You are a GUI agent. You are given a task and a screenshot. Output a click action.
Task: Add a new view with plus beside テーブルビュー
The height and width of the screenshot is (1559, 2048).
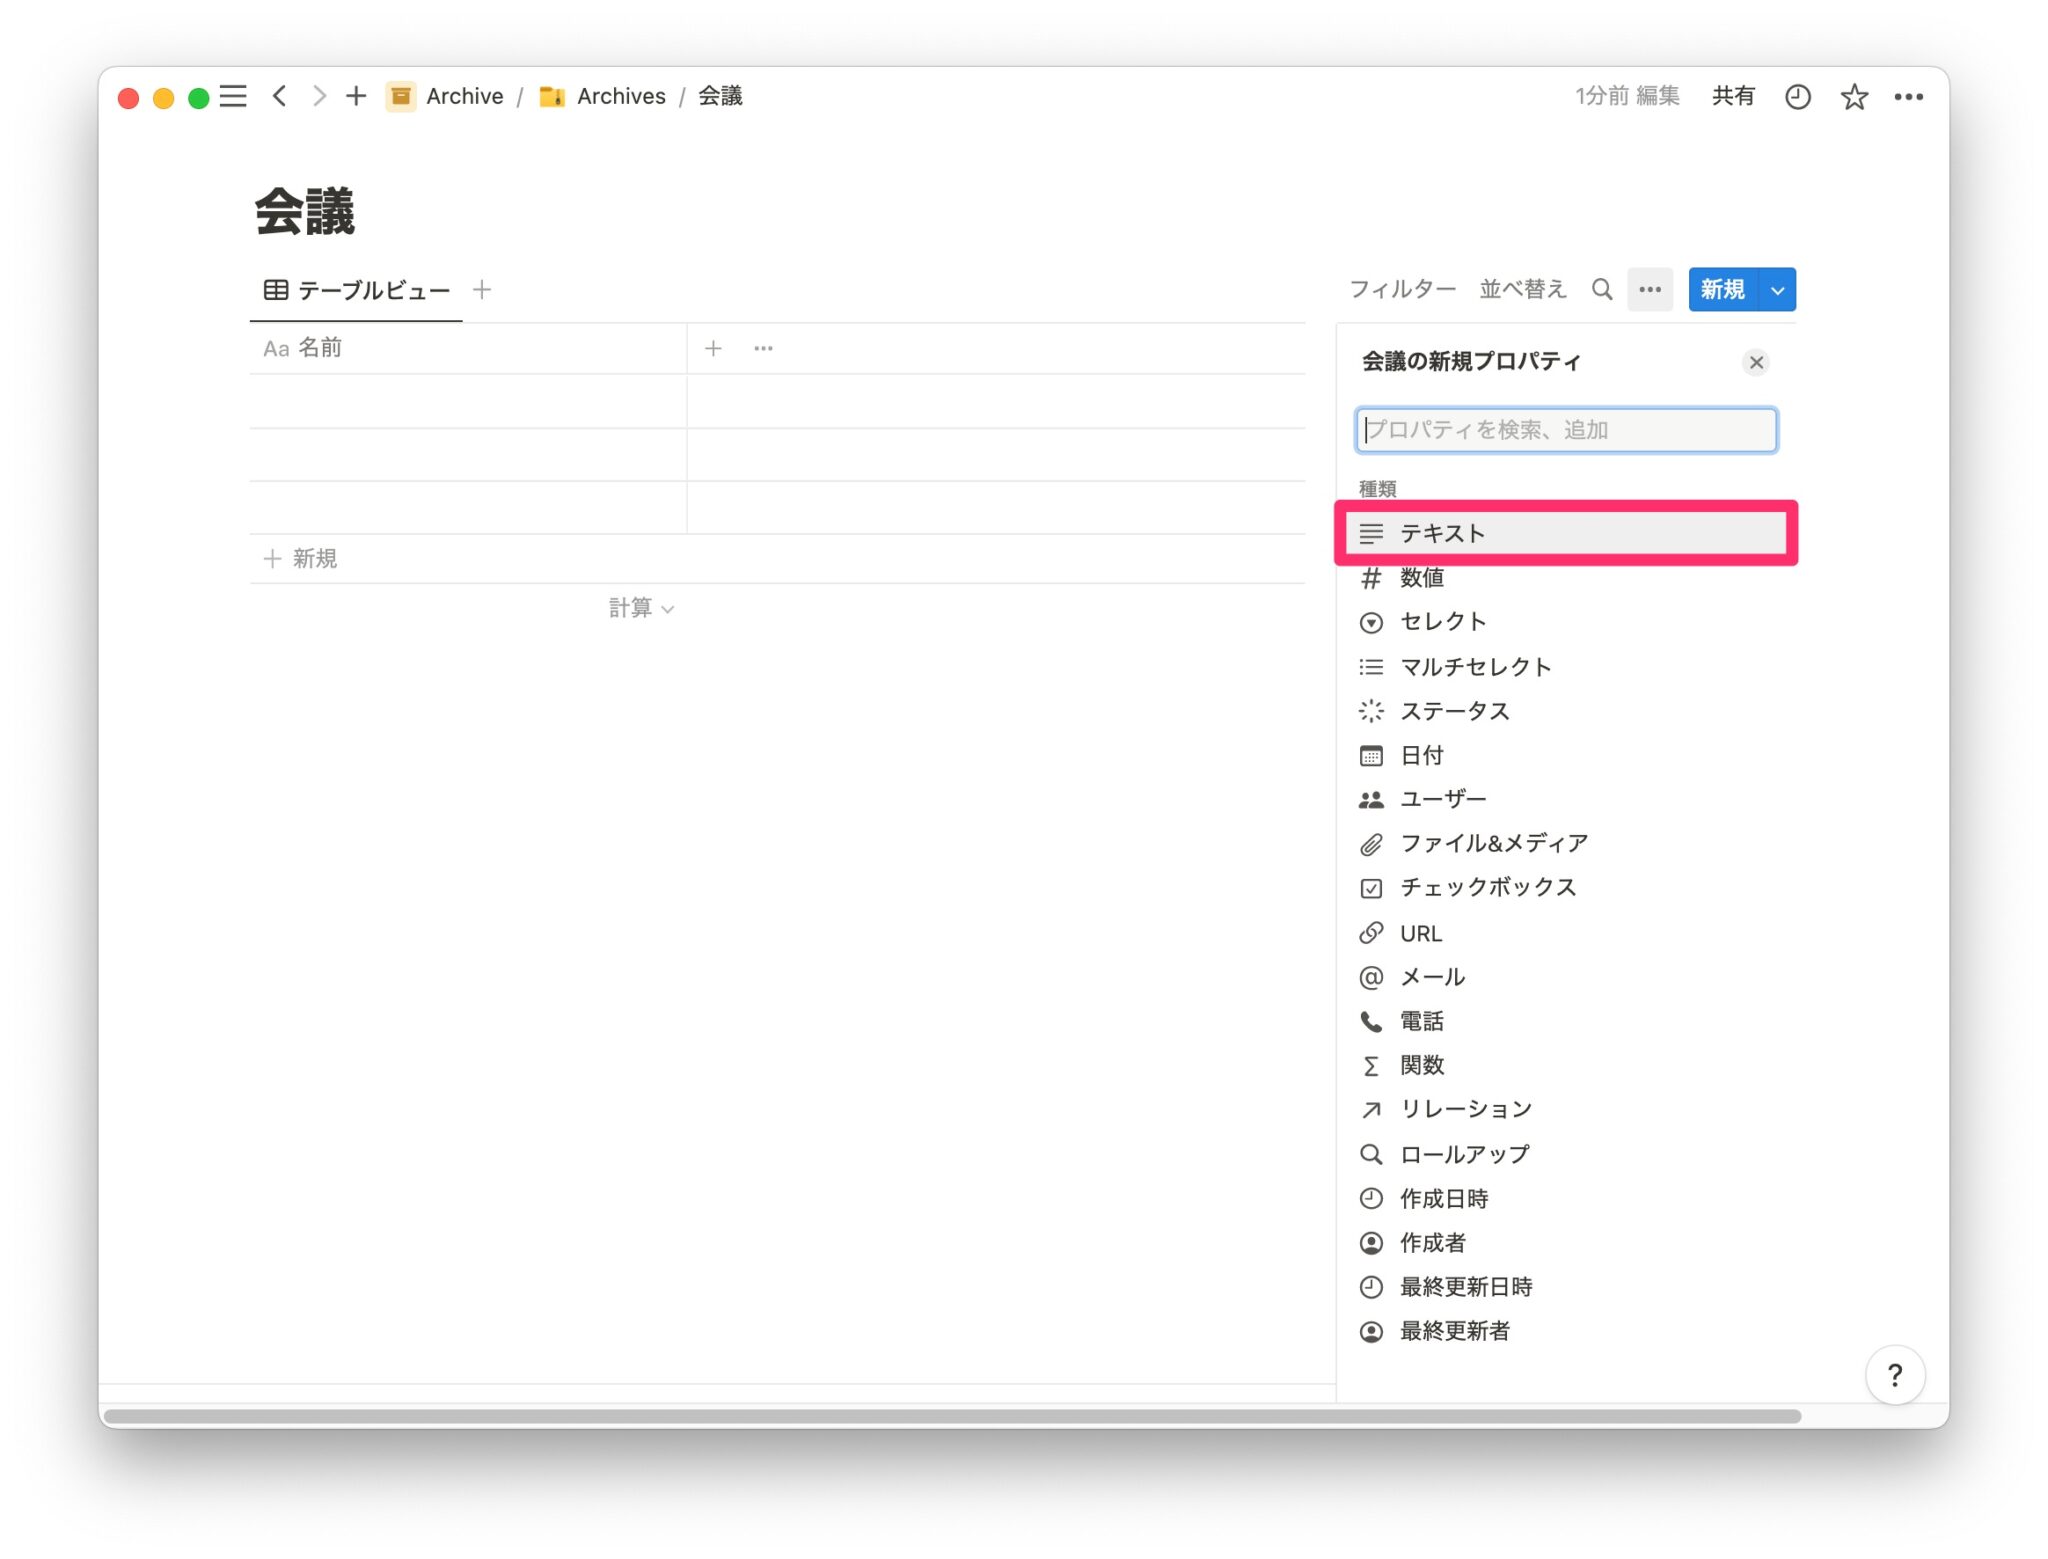coord(482,290)
